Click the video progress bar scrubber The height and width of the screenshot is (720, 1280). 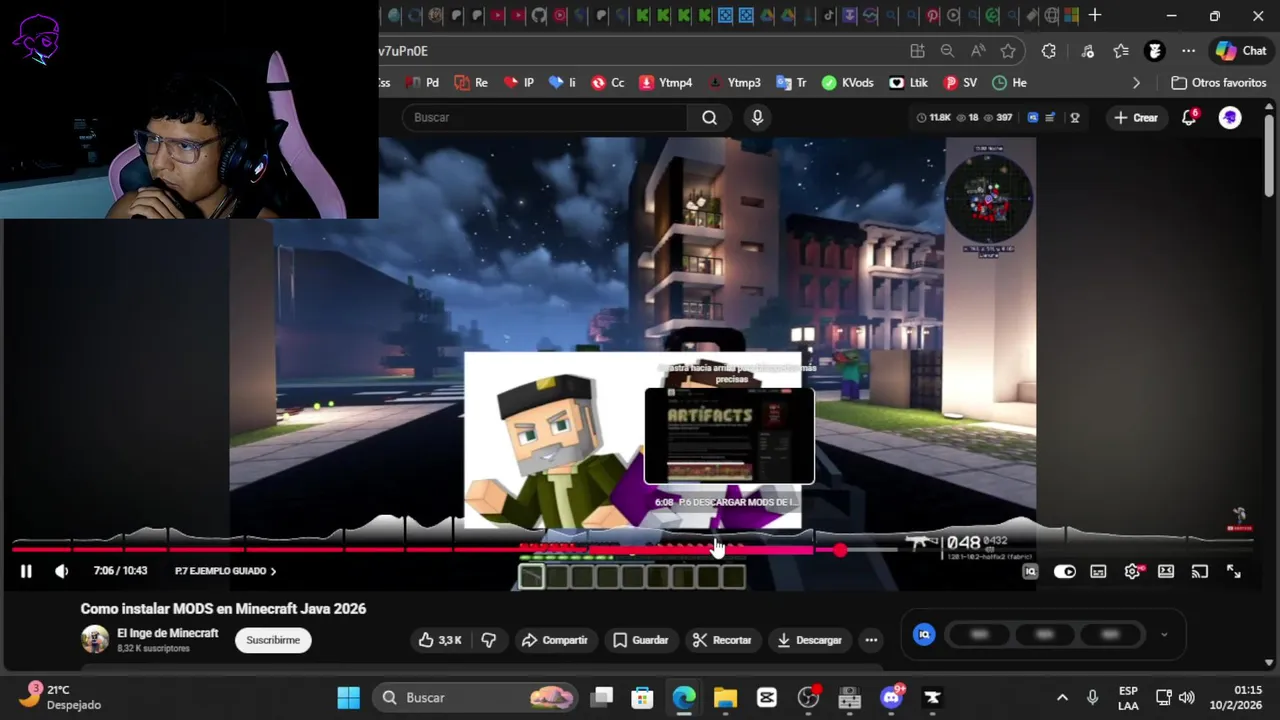(840, 550)
